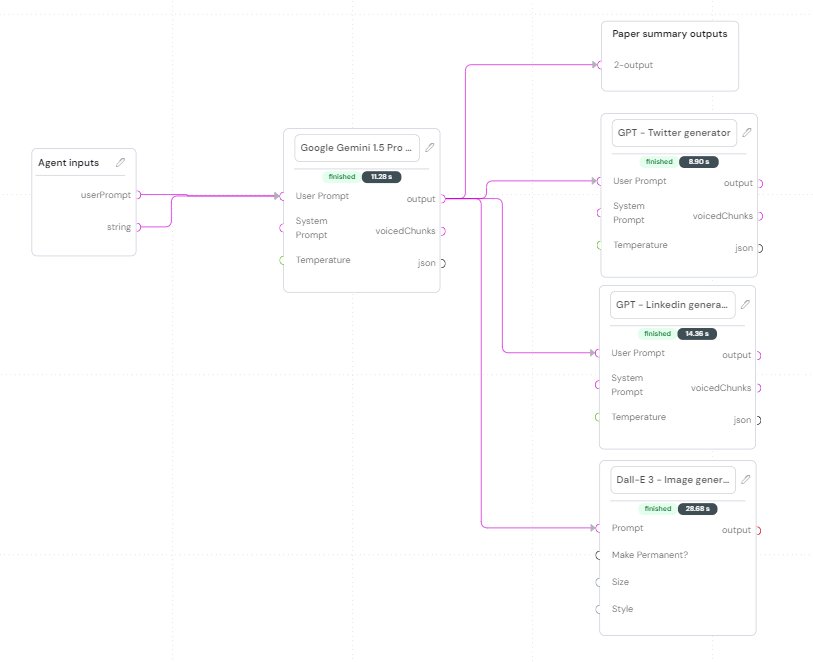Image resolution: width=813 pixels, height=662 pixels.
Task: Click the finished status badge on Twitter generator node
Action: click(x=659, y=162)
